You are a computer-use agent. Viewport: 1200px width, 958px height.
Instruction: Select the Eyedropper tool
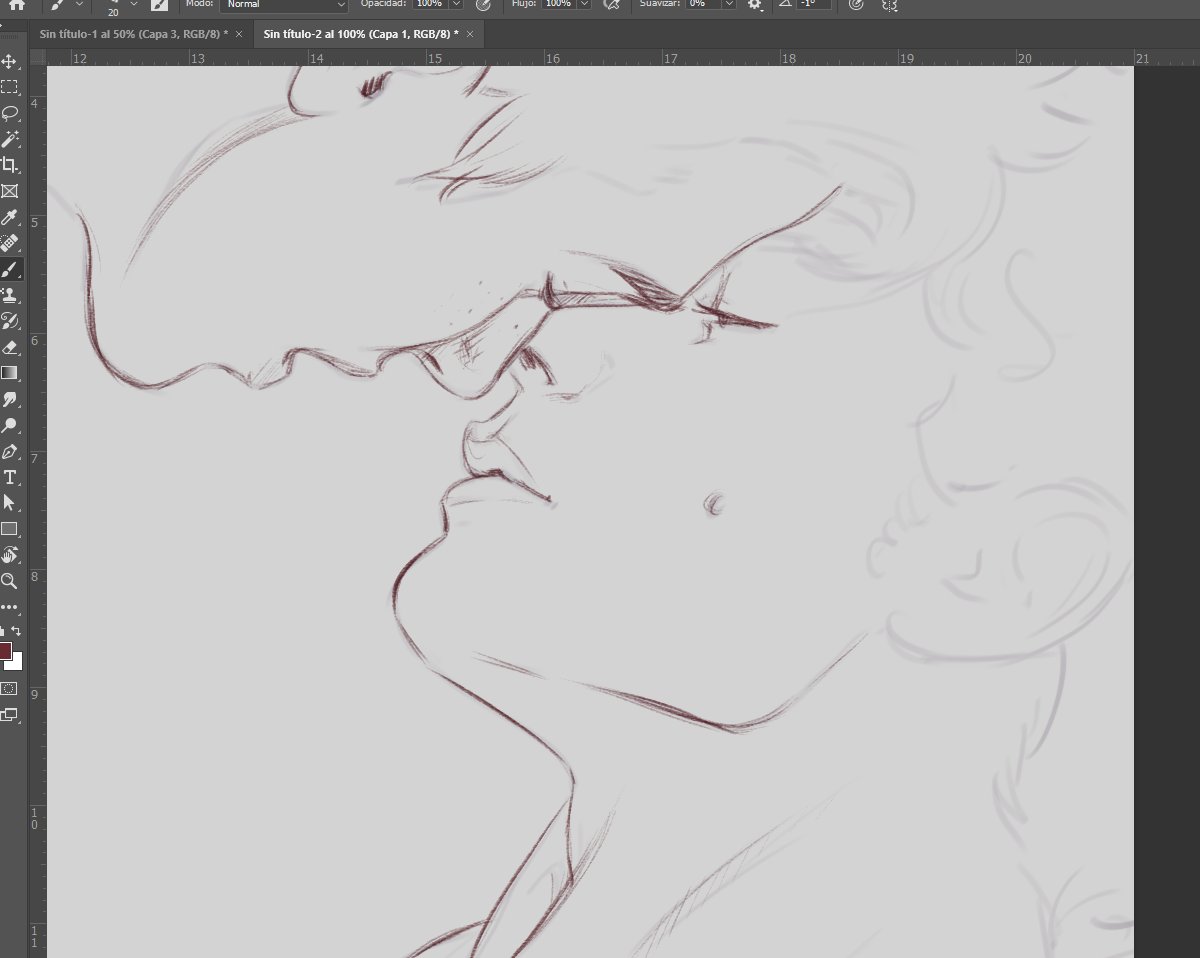[10, 217]
